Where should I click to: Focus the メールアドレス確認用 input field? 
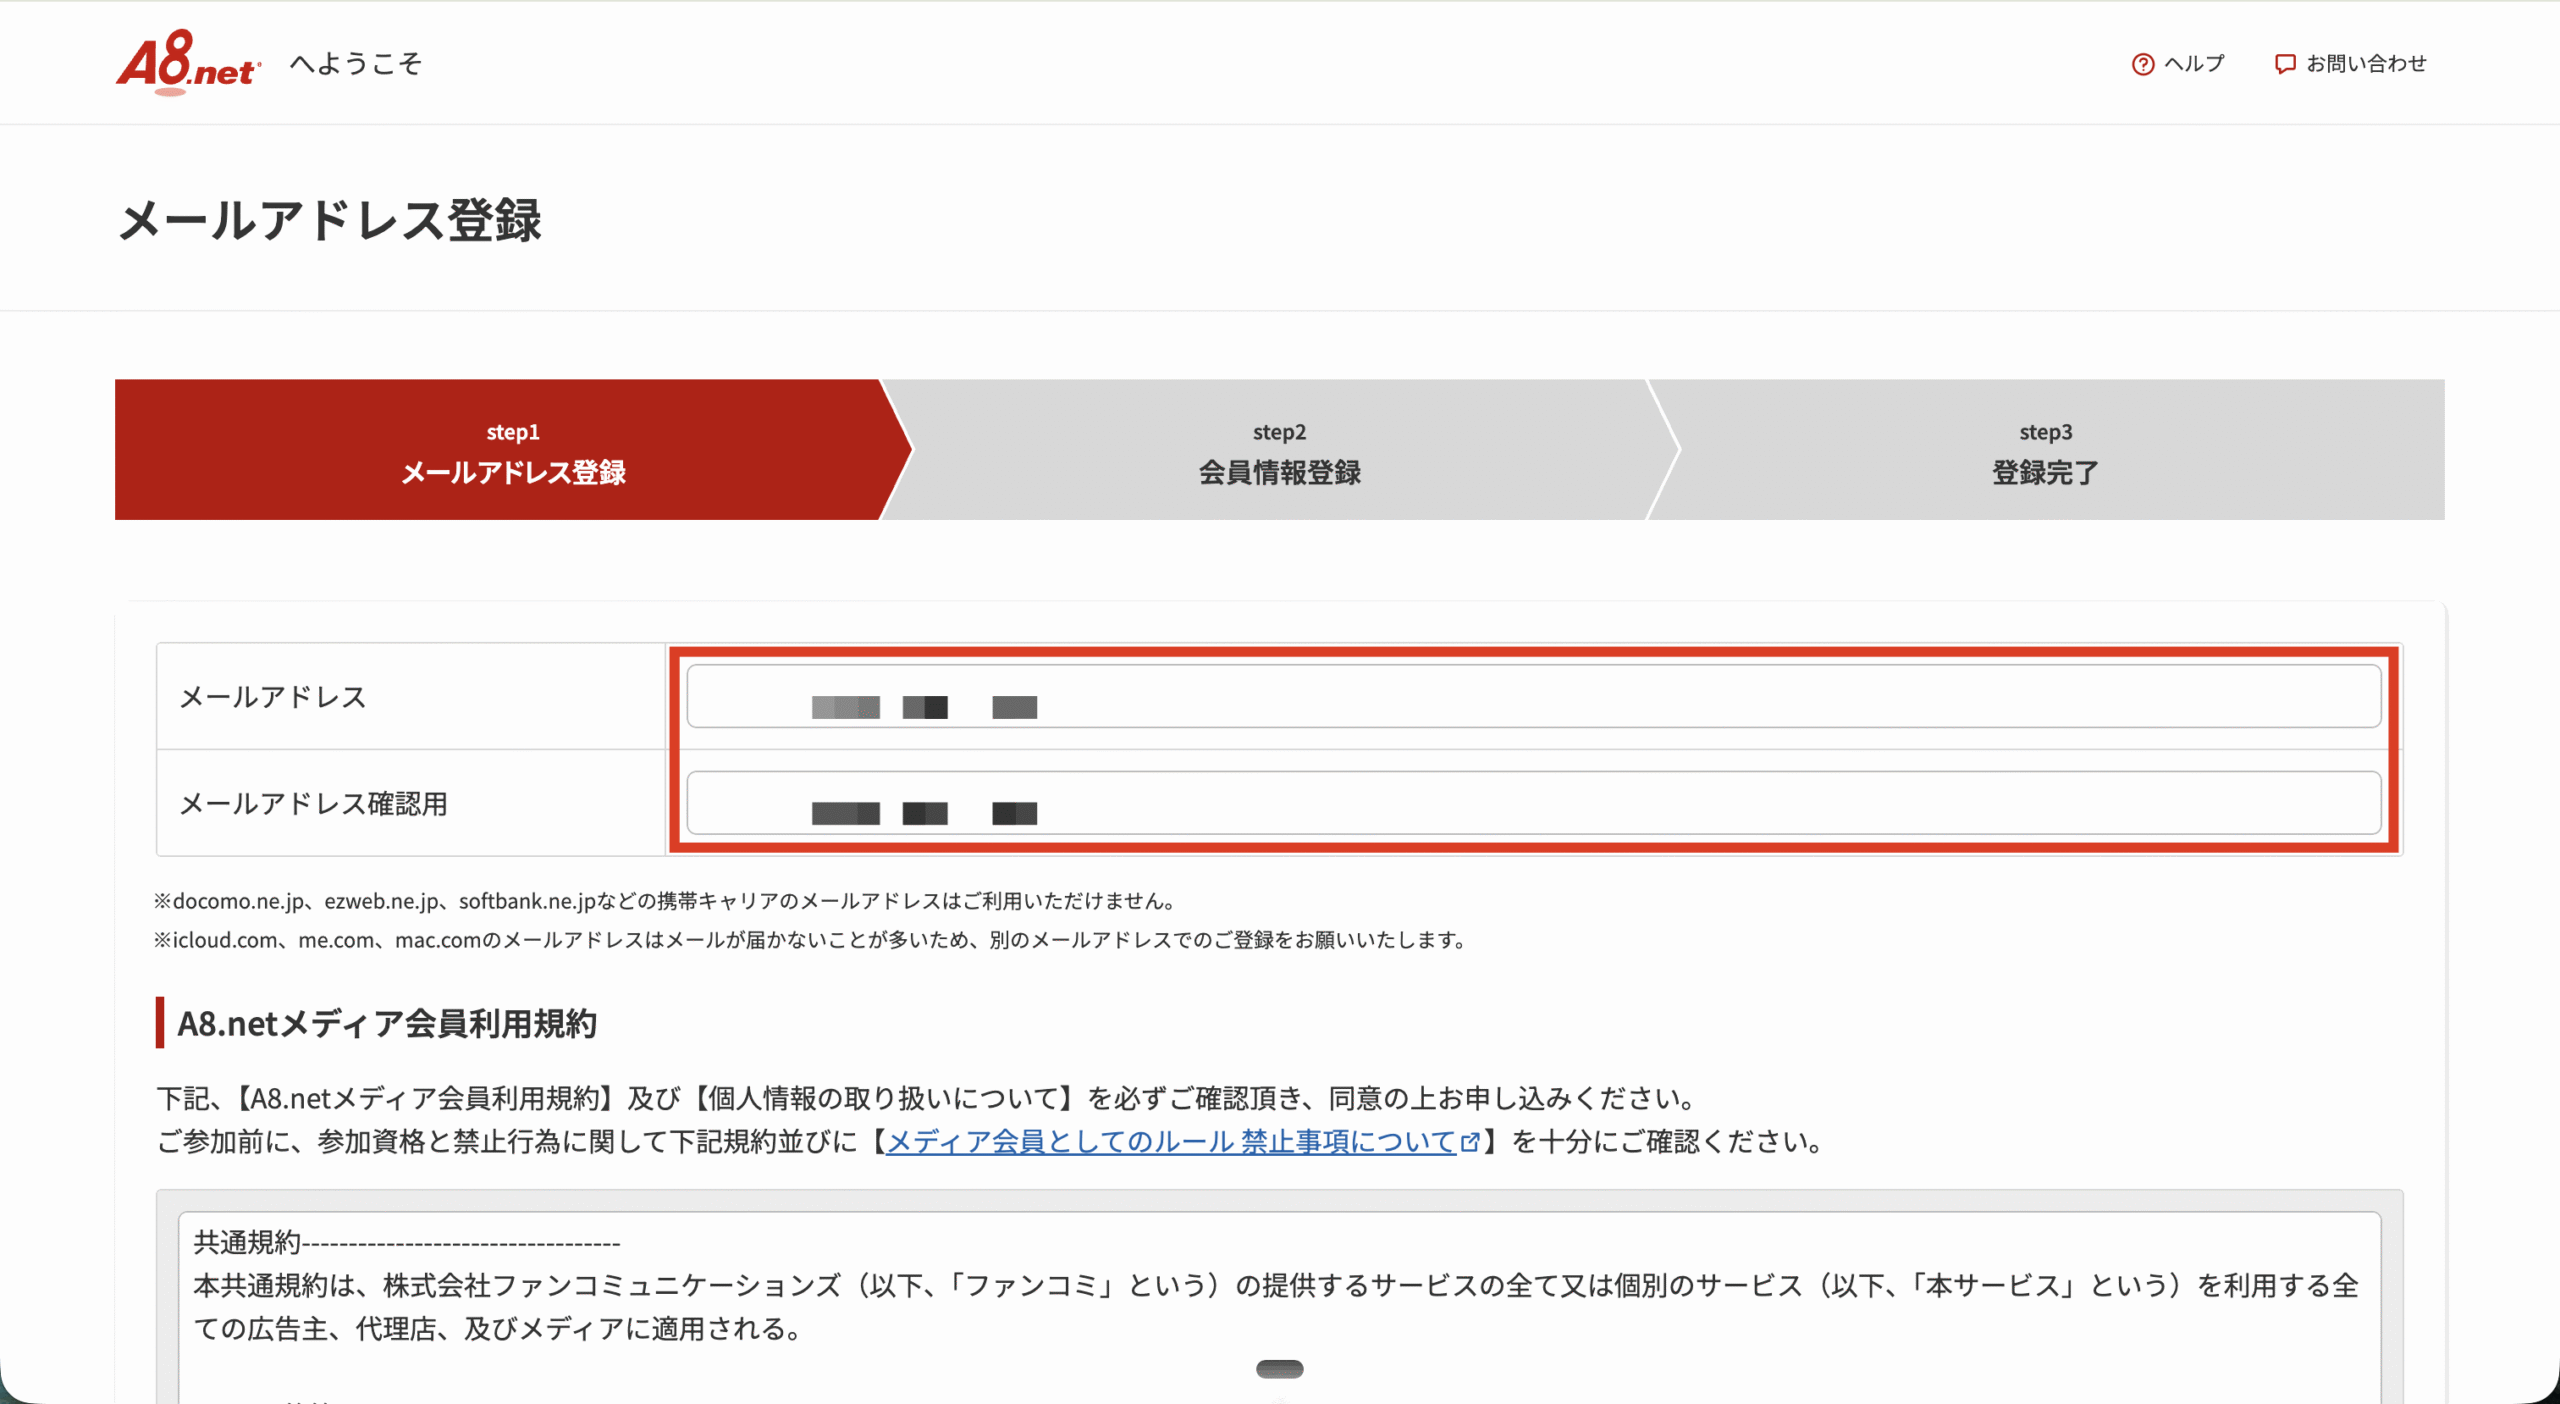1533,803
